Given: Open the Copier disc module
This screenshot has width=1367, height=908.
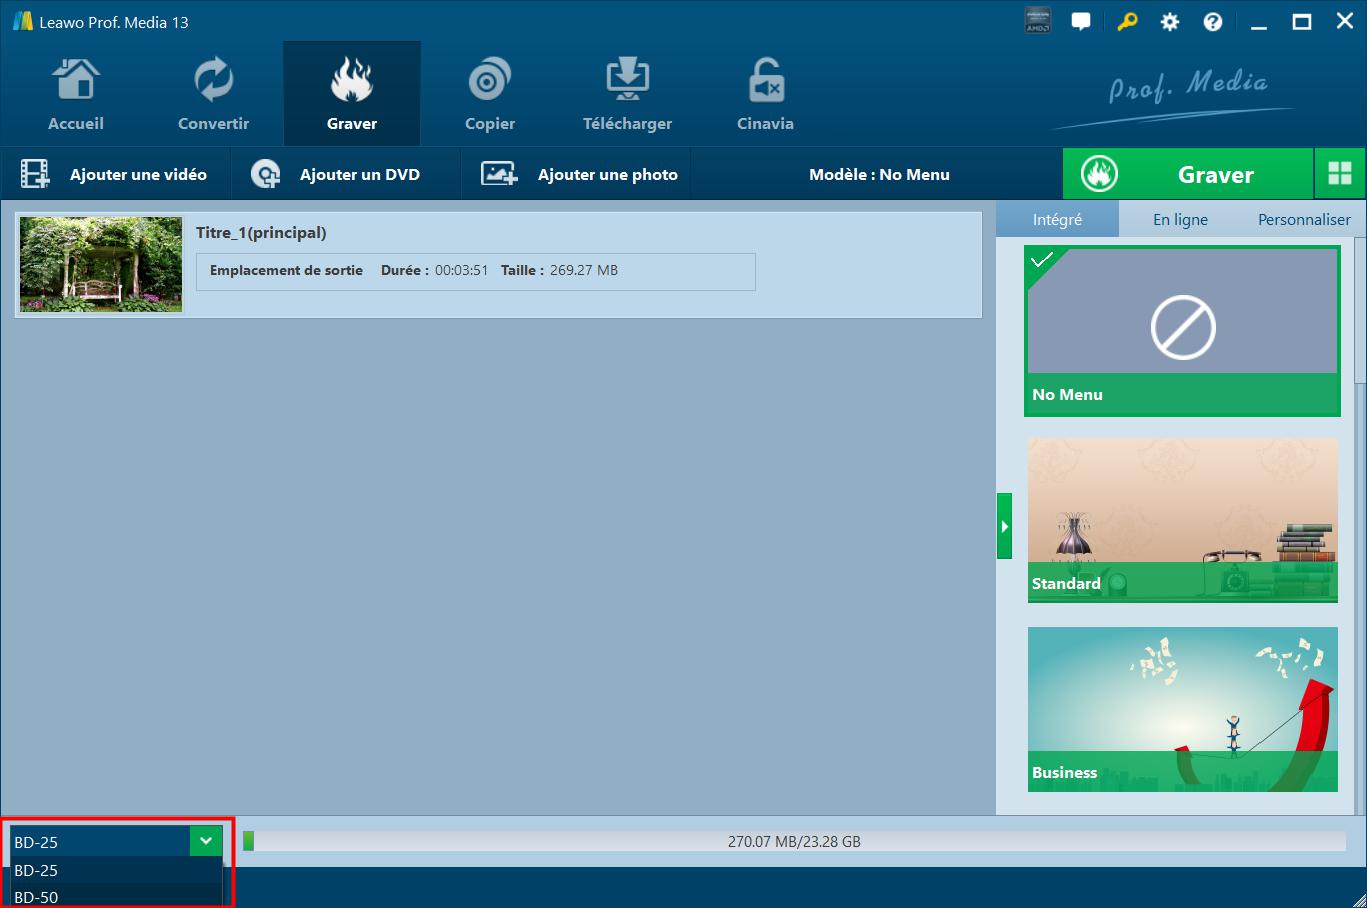Looking at the screenshot, I should click(x=490, y=94).
